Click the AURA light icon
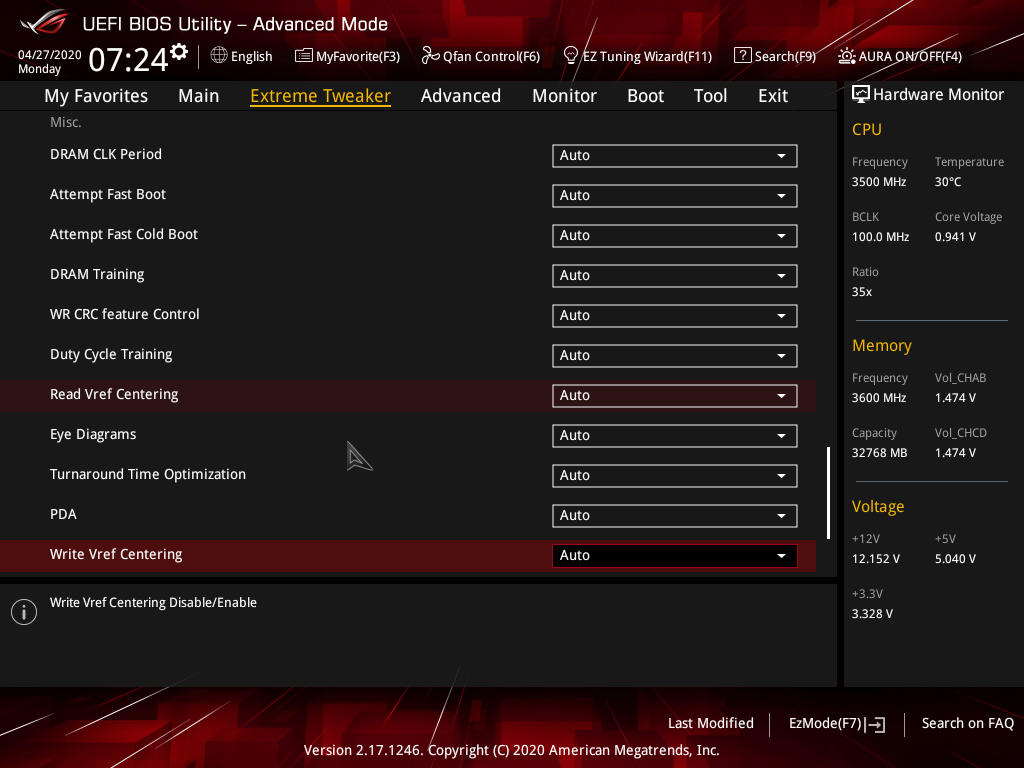1024x768 pixels. coord(846,56)
